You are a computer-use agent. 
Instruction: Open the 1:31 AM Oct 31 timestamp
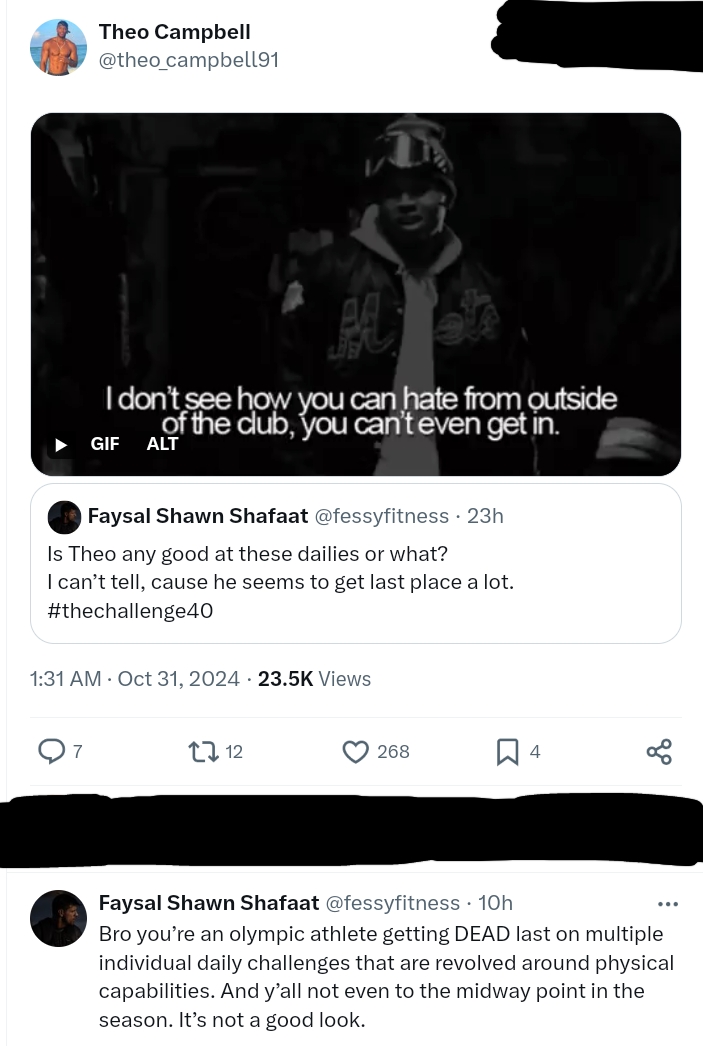click(x=135, y=678)
